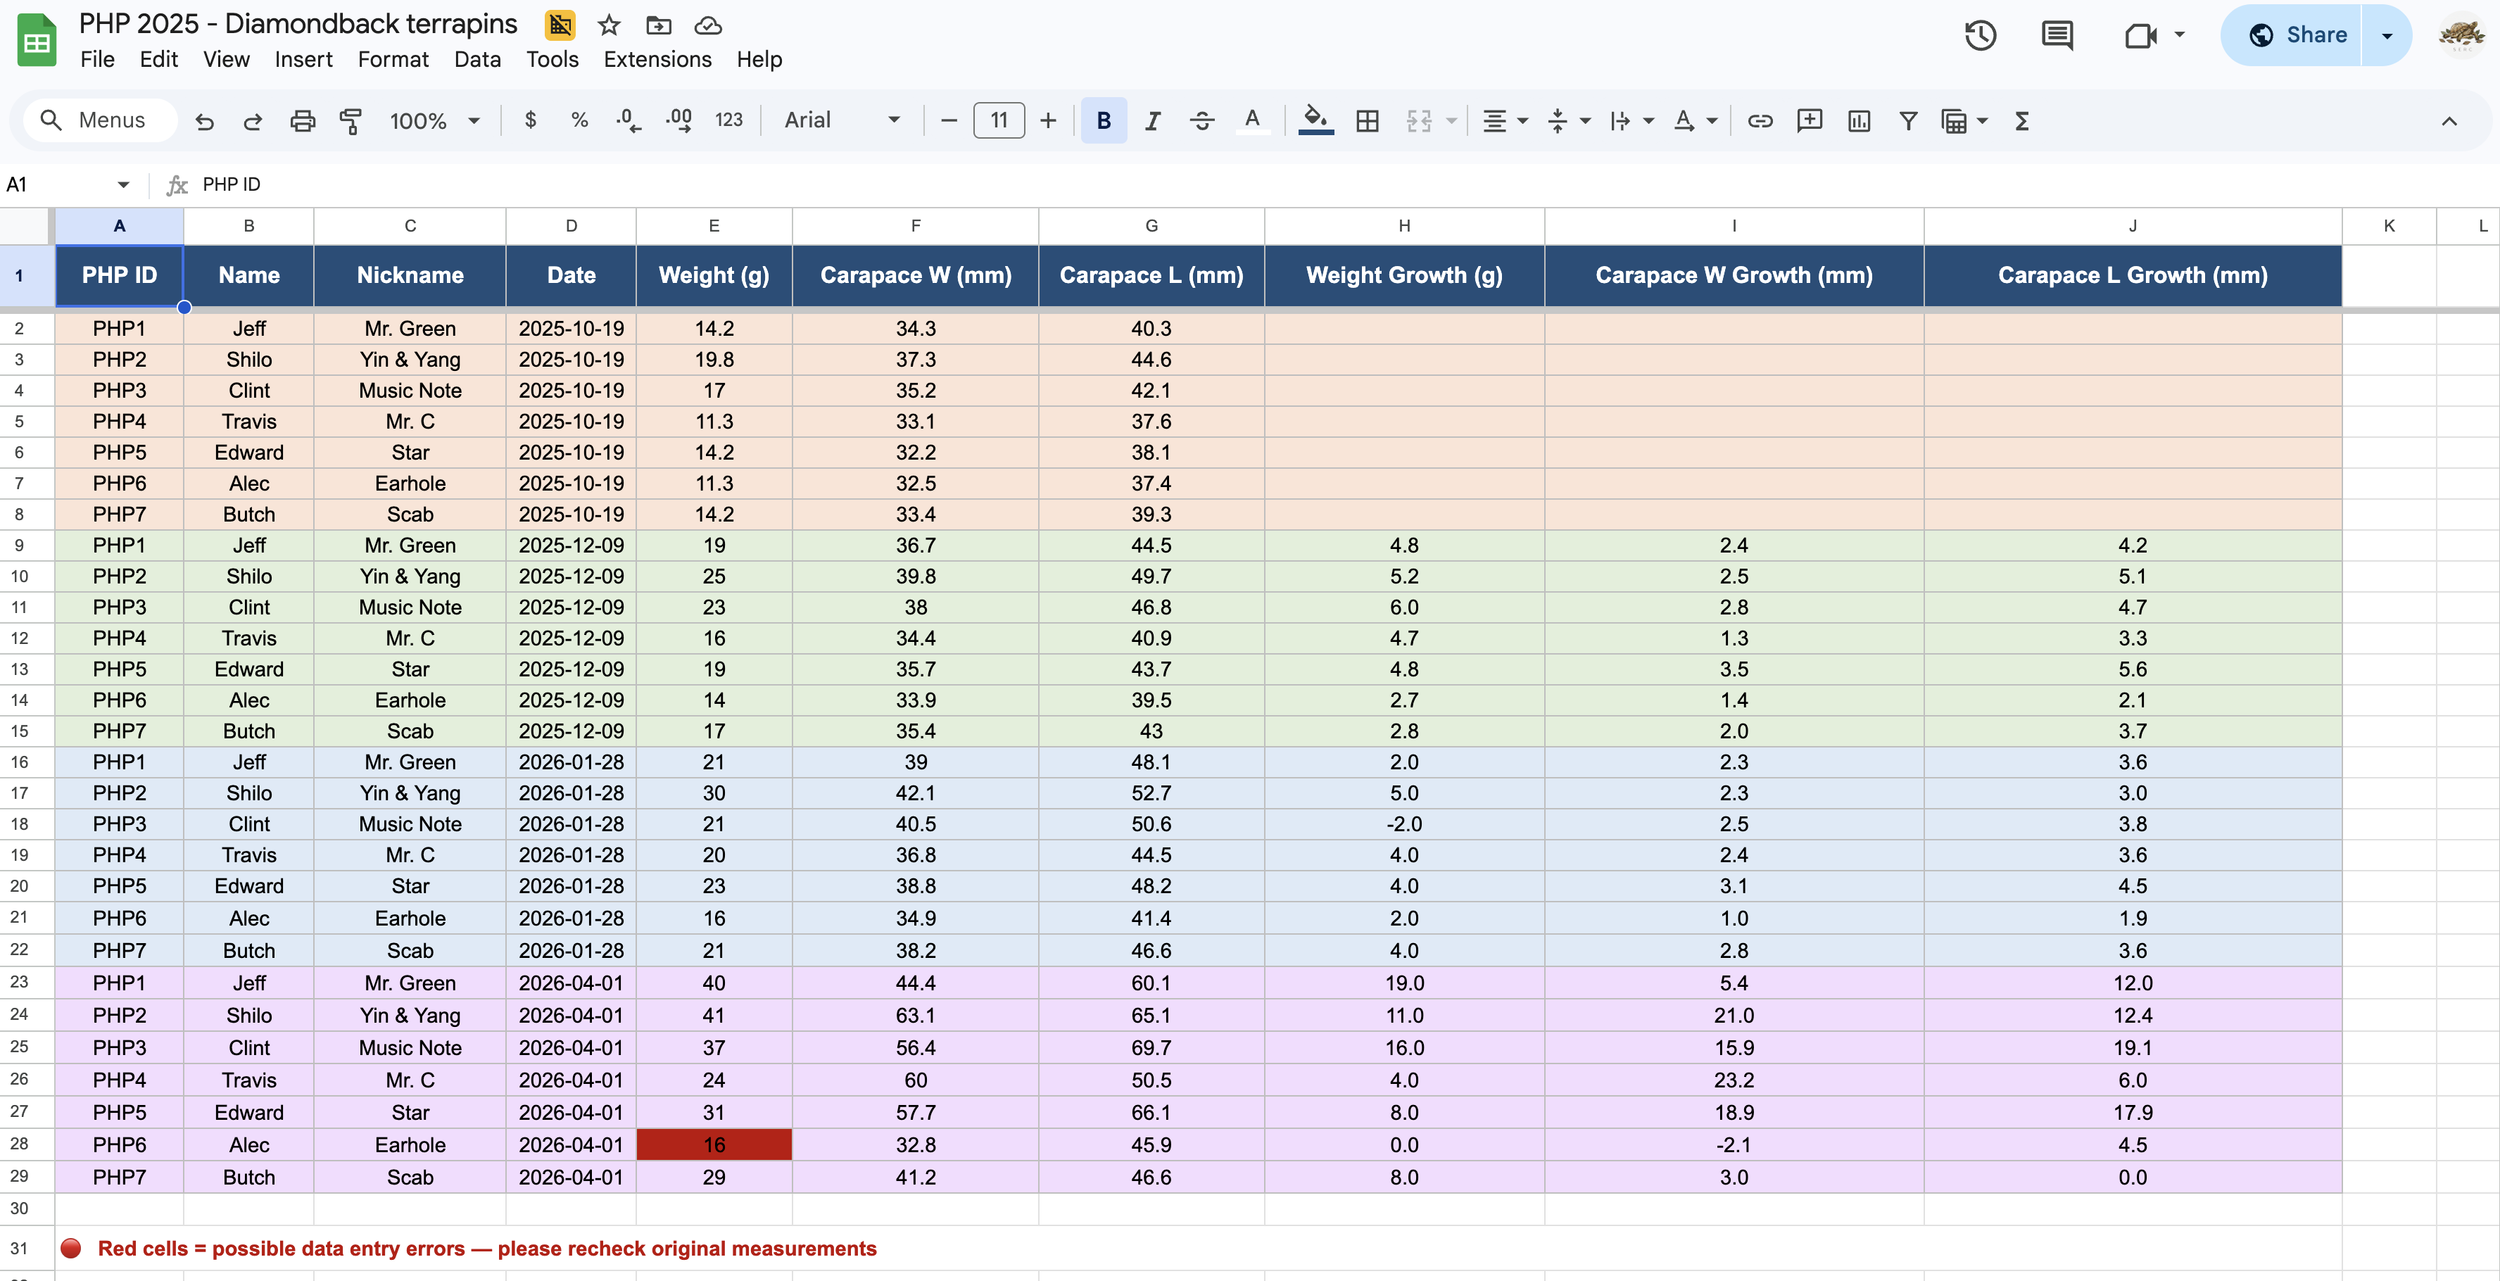2500x1281 pixels.
Task: Click the functions sigma icon
Action: click(x=2022, y=121)
